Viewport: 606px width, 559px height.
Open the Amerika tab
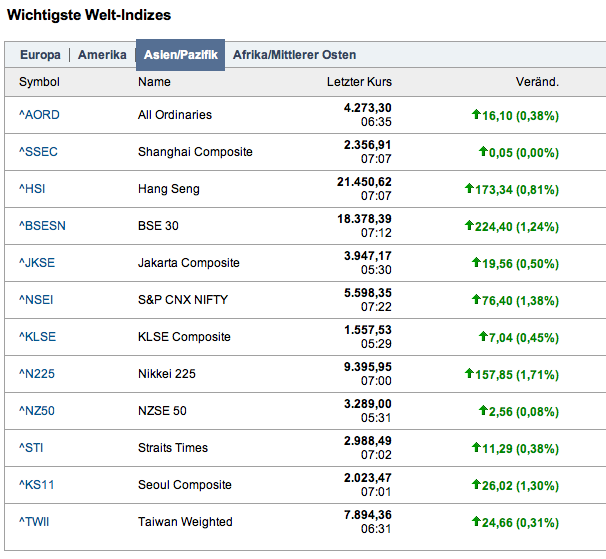tap(102, 55)
